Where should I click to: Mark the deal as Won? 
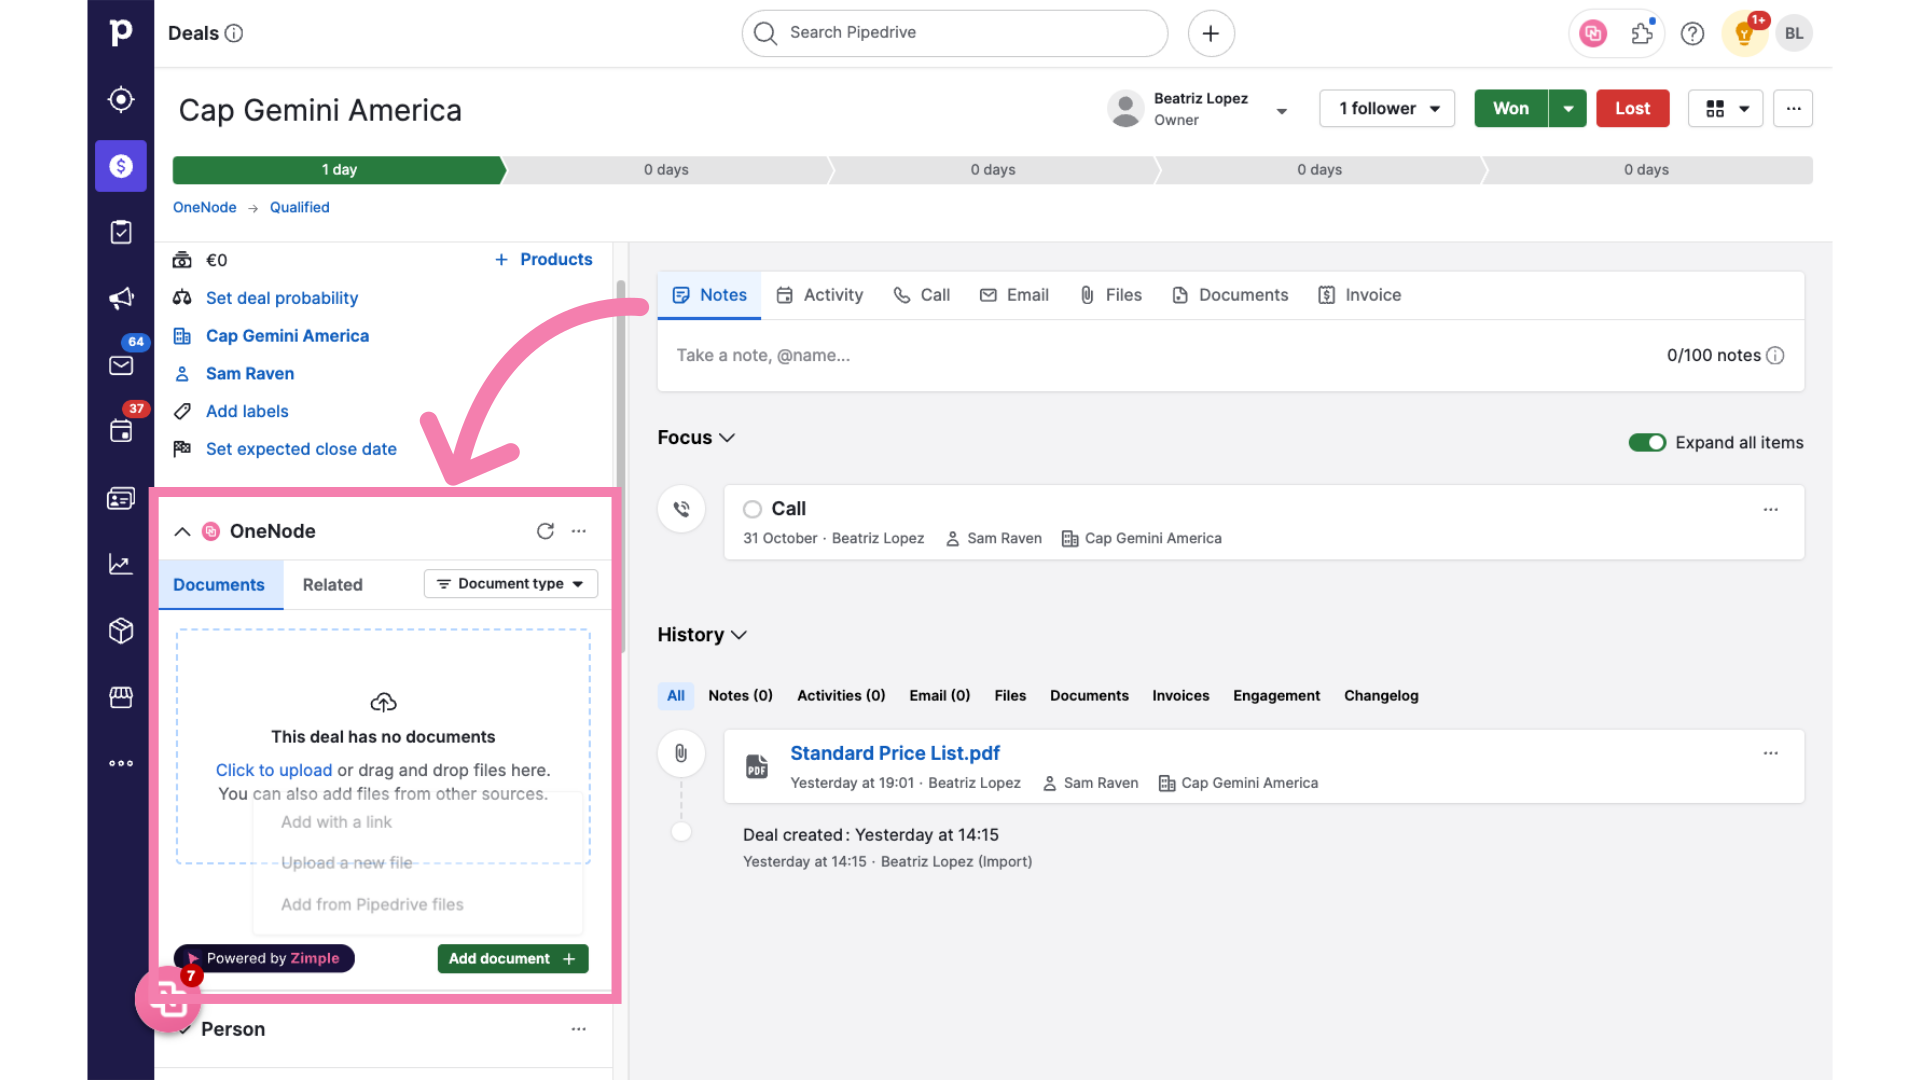[1511, 108]
